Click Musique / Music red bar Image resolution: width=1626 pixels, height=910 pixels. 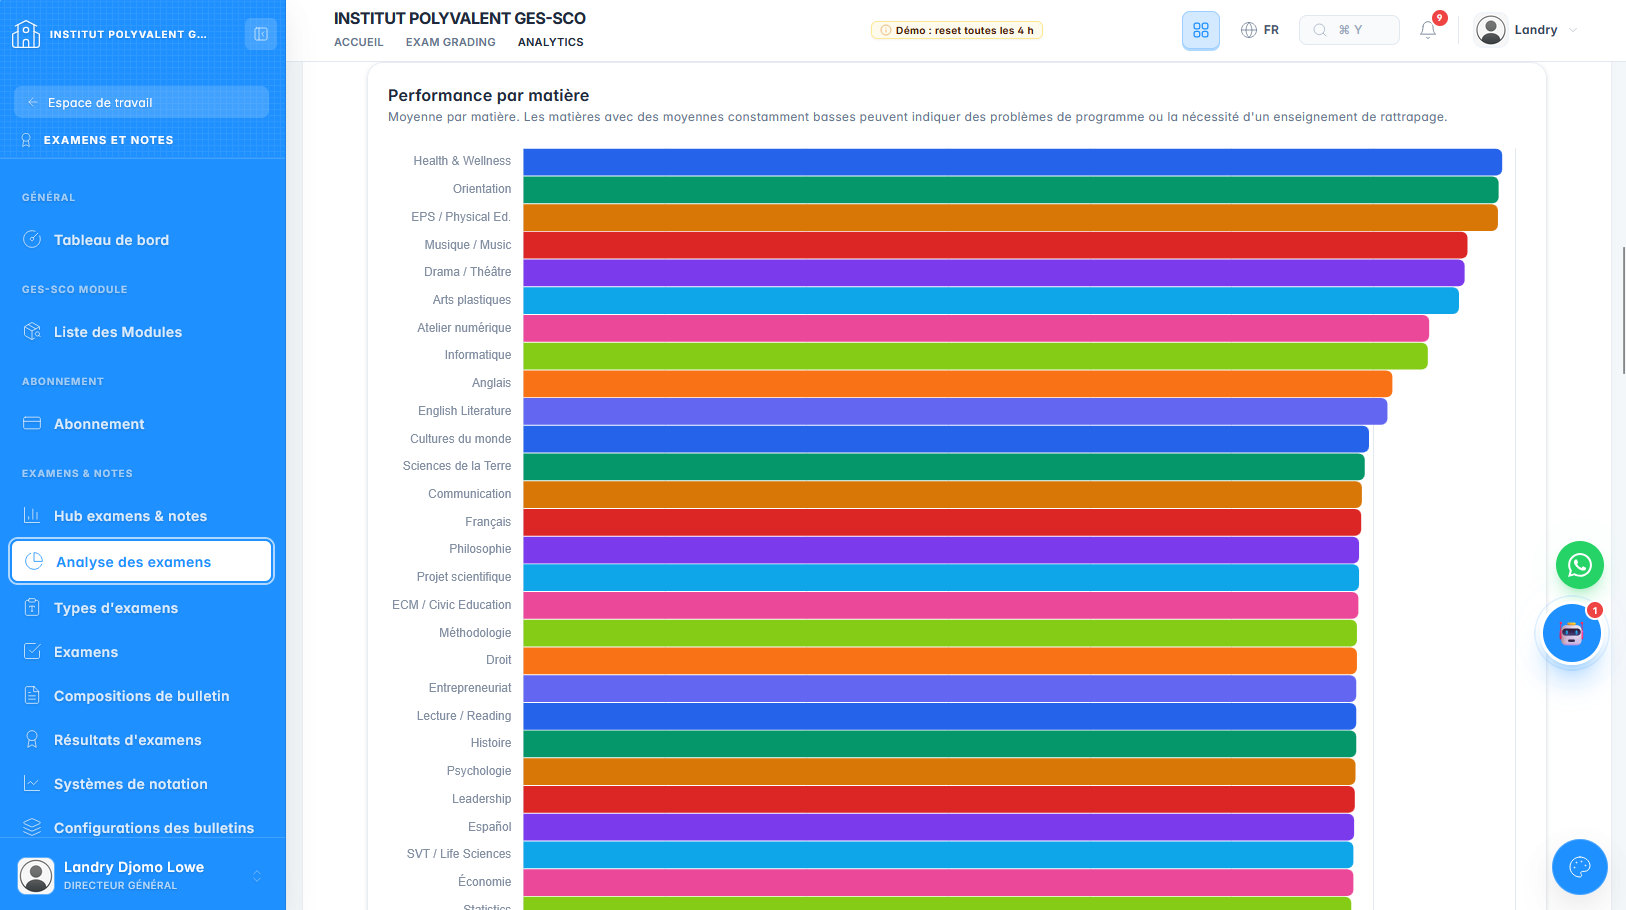[x=995, y=245]
